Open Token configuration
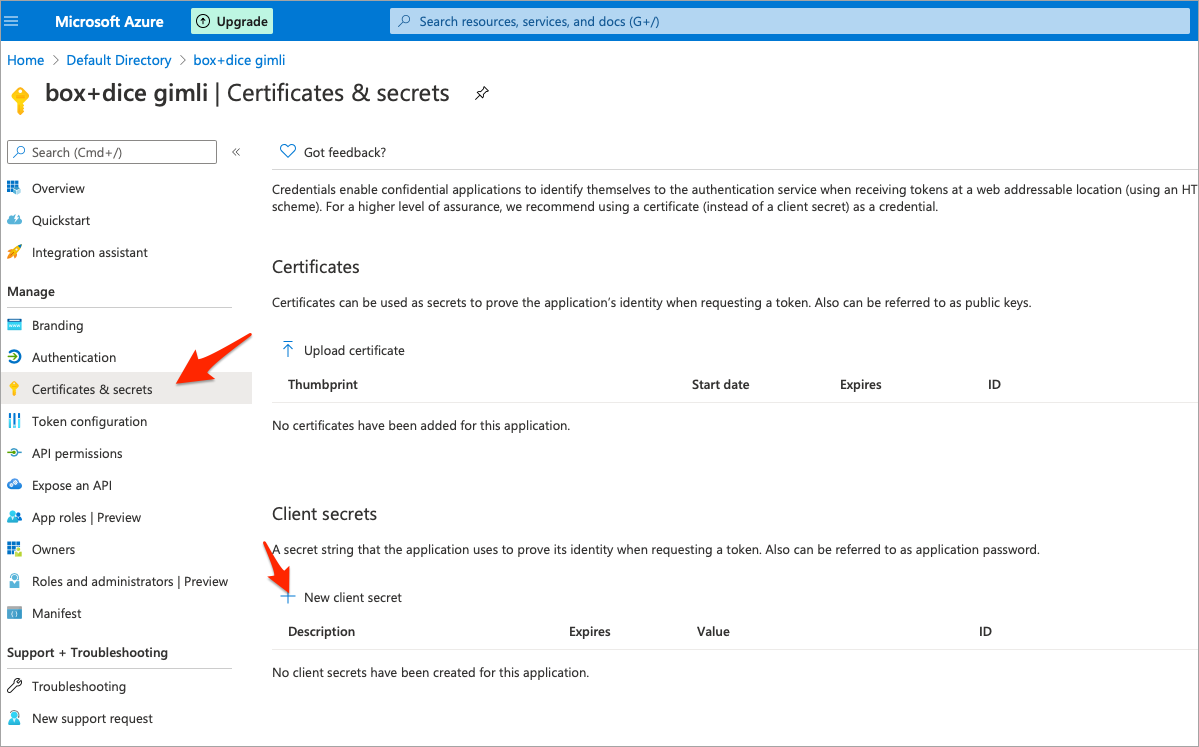1199x747 pixels. 89,421
